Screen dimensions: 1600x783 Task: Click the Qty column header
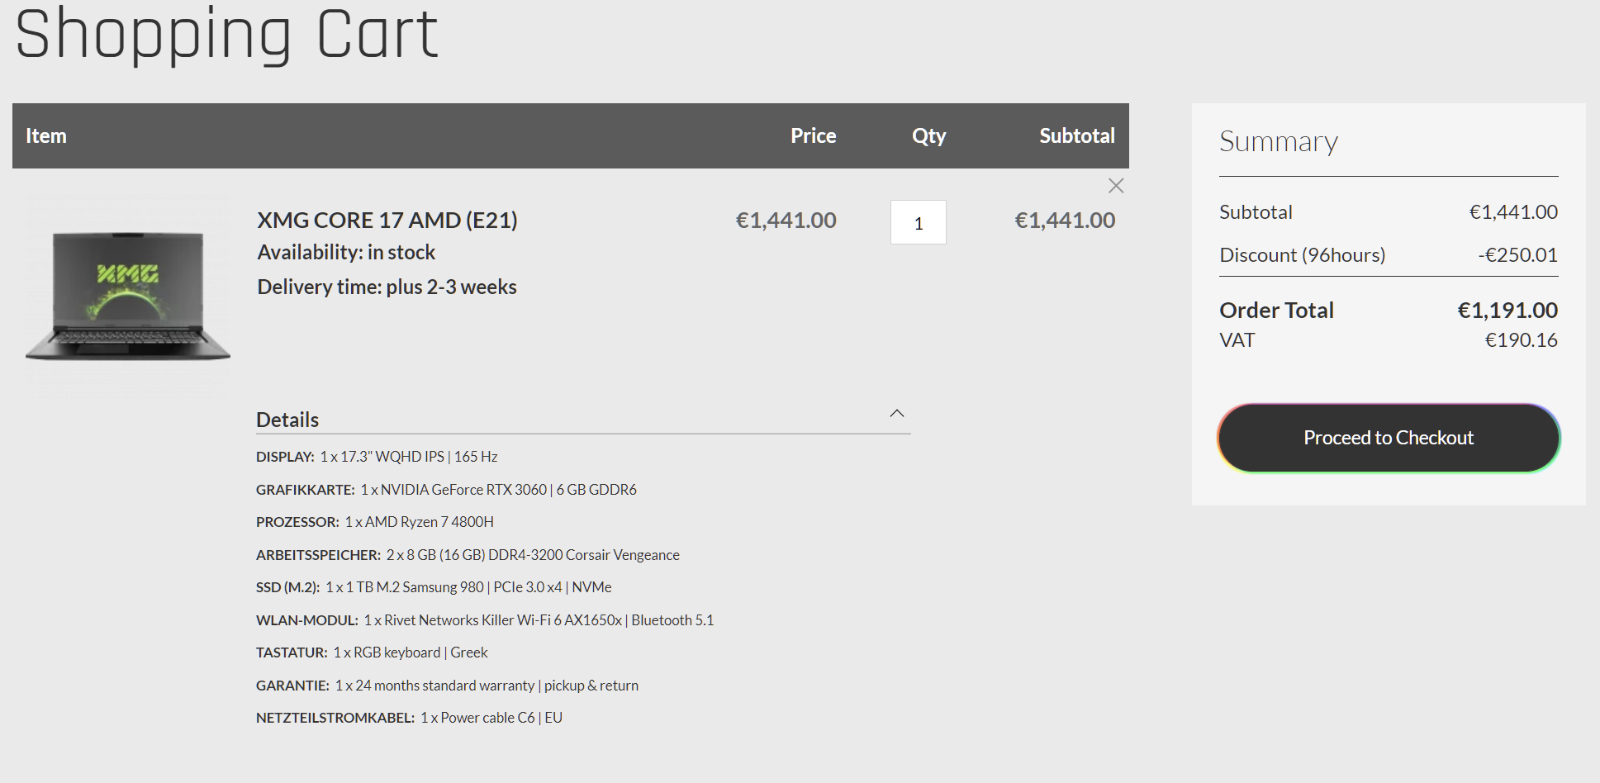point(929,136)
